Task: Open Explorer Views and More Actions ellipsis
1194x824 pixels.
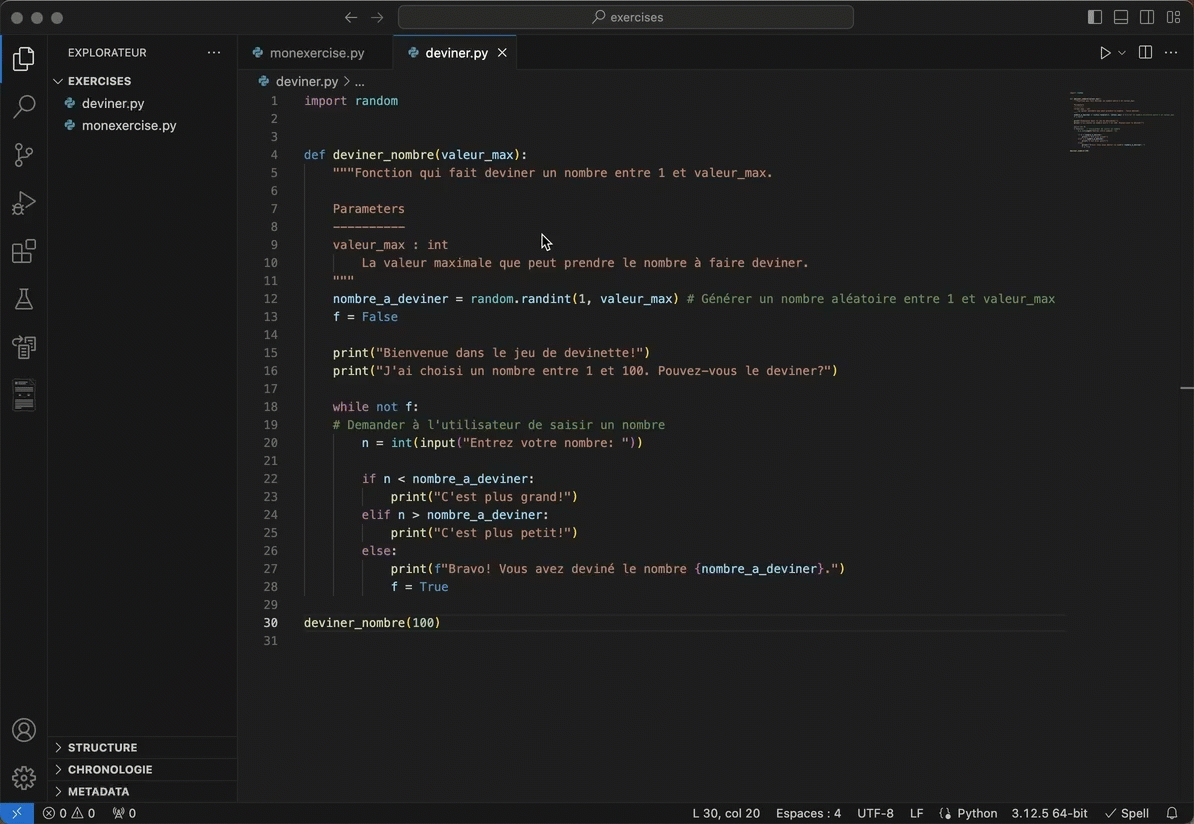Action: pos(214,53)
